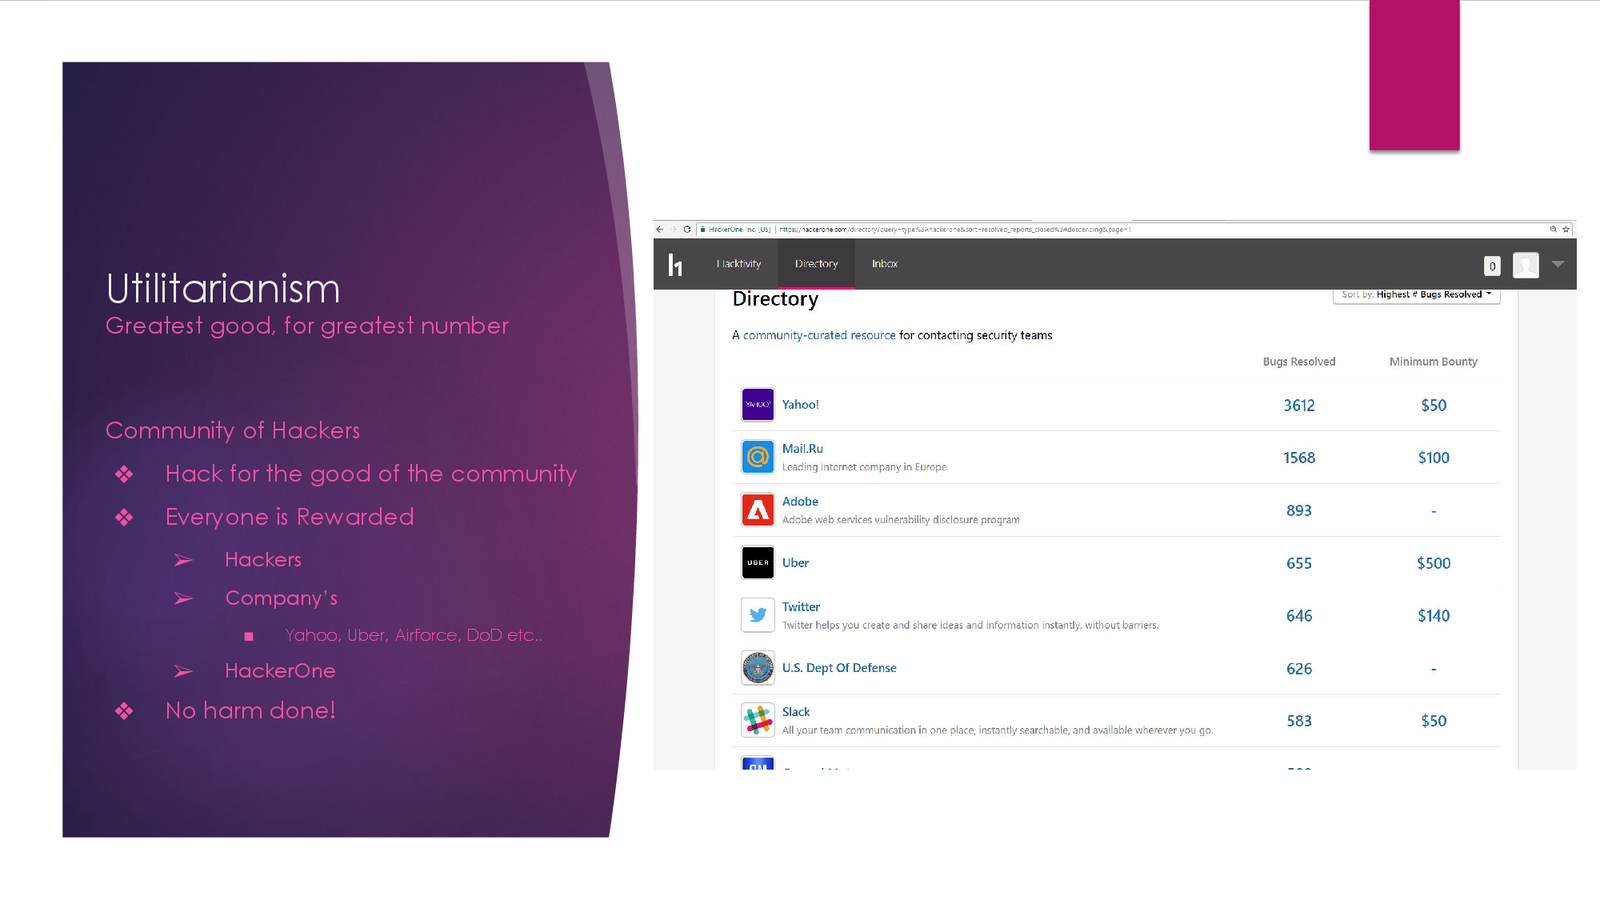Open the U.S. Dept Of Defense link

(x=839, y=668)
